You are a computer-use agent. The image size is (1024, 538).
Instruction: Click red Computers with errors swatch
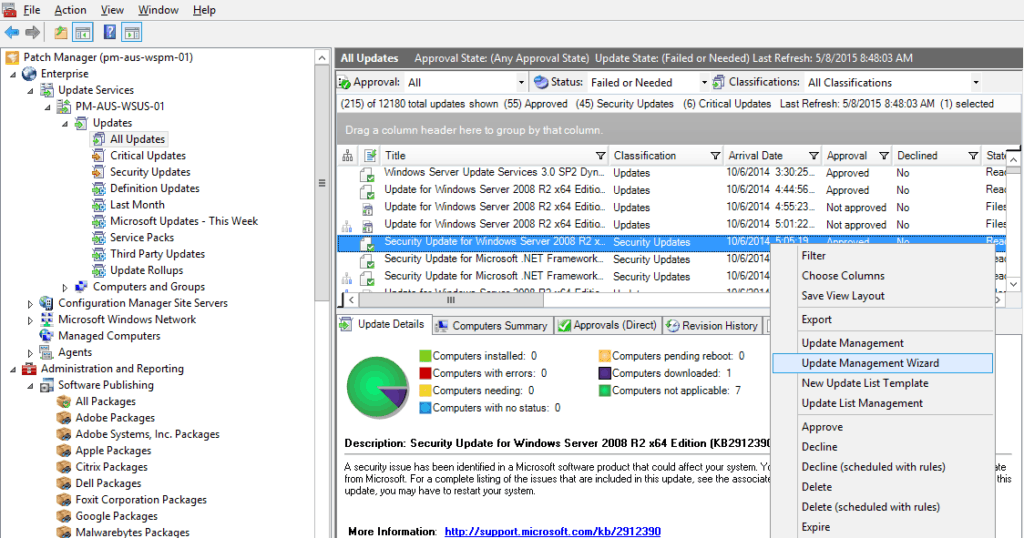(x=425, y=373)
